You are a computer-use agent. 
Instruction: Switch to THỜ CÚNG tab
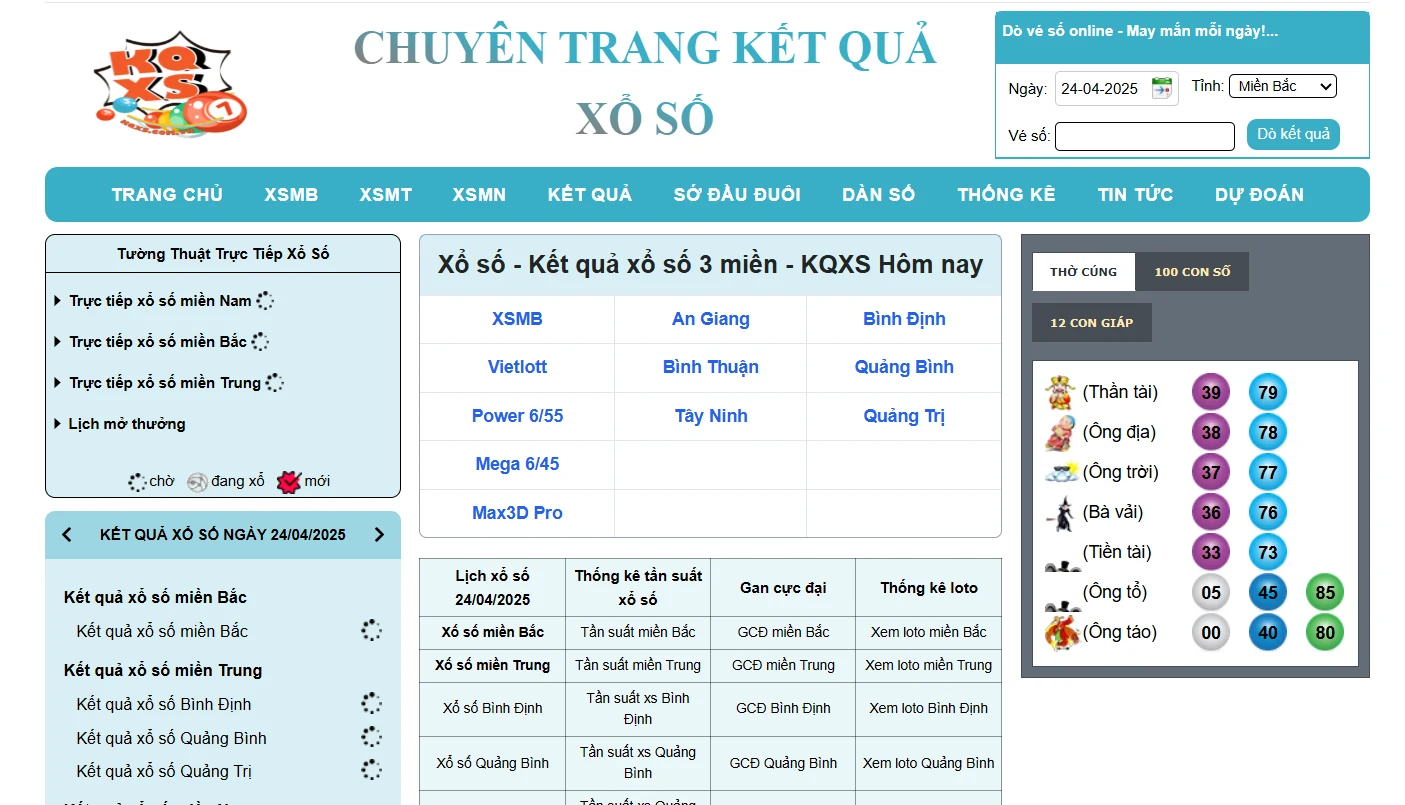(1083, 272)
